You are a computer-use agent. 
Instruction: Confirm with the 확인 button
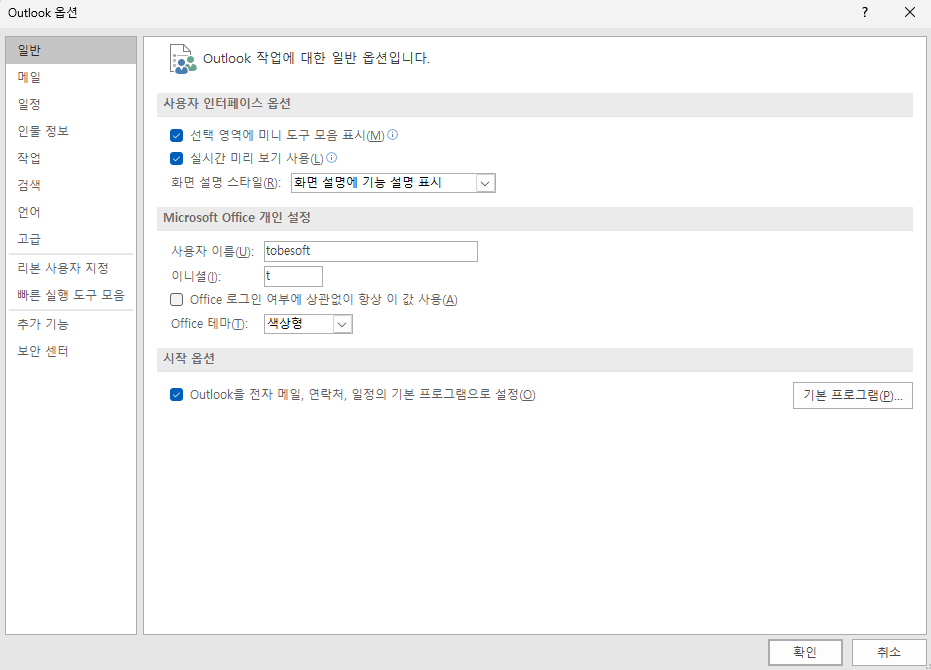(x=805, y=652)
